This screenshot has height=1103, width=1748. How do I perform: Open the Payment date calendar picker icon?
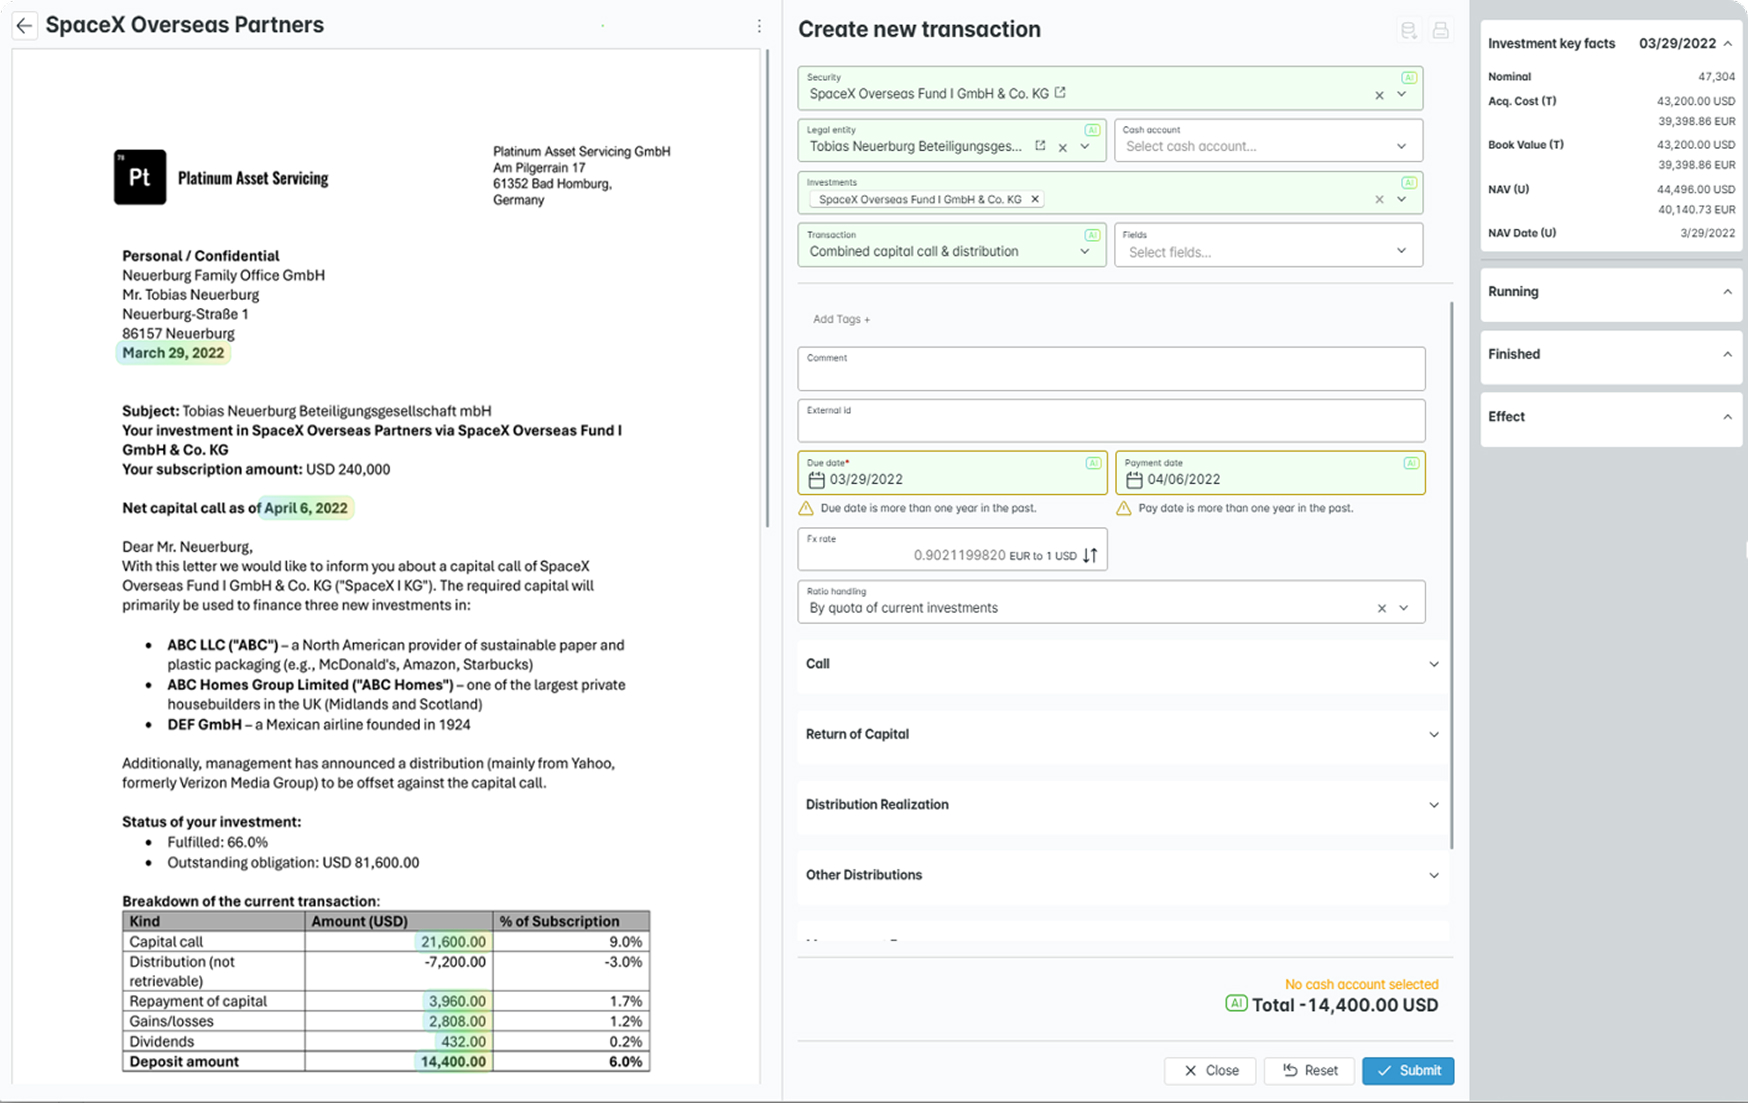coord(1134,480)
